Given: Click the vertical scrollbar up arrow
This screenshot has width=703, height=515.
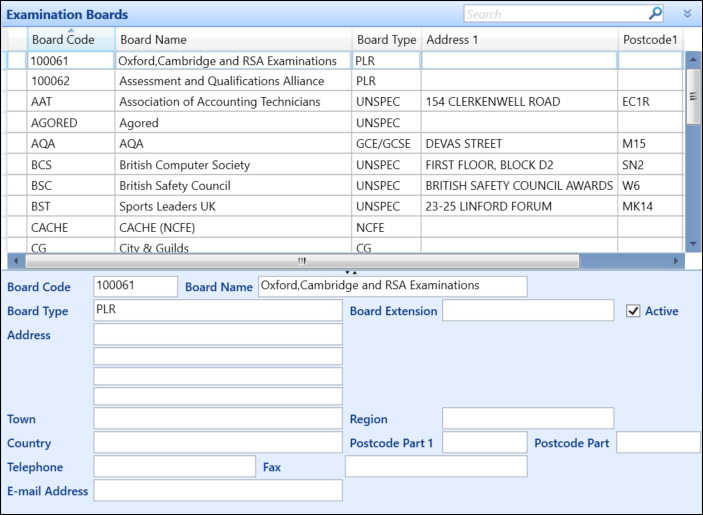Looking at the screenshot, I should pos(693,59).
